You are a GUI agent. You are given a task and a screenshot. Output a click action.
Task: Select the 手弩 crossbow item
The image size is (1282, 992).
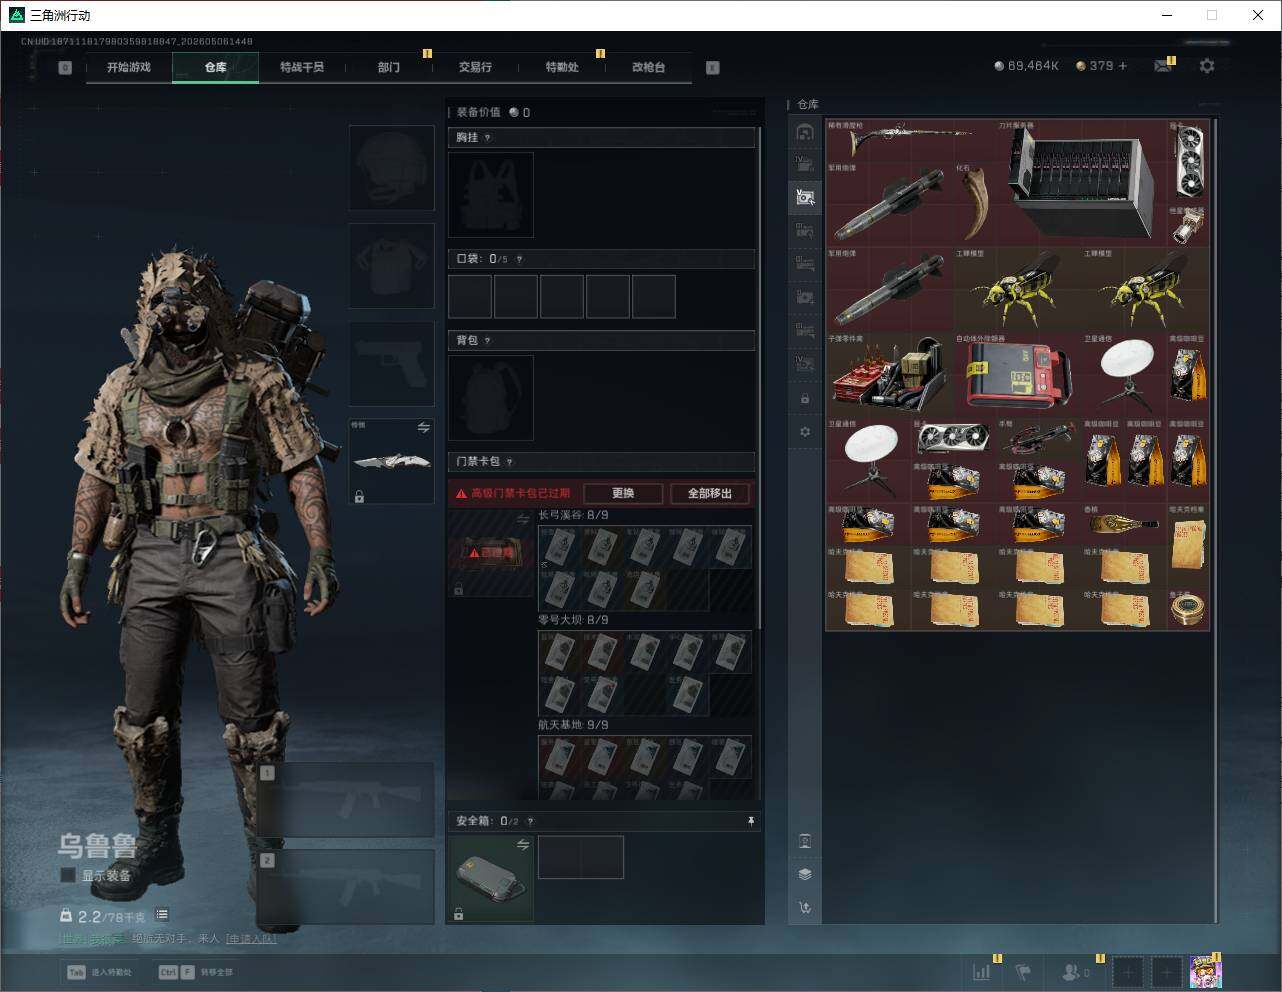tap(1038, 439)
